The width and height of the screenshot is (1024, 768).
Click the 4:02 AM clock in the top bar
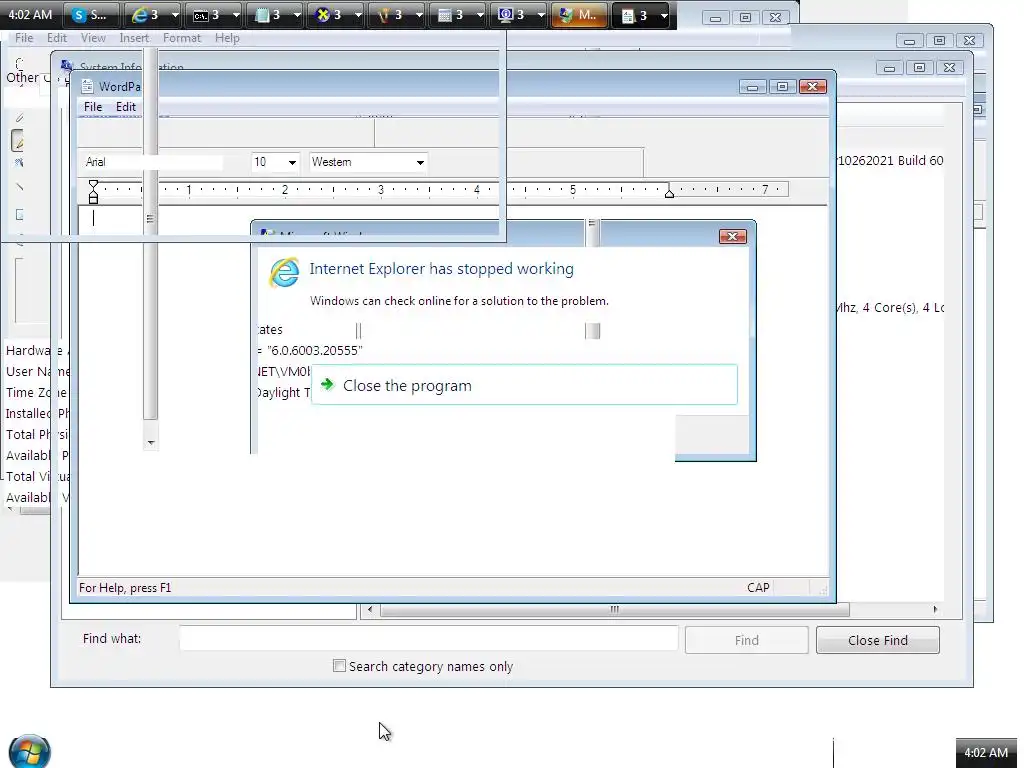point(30,15)
